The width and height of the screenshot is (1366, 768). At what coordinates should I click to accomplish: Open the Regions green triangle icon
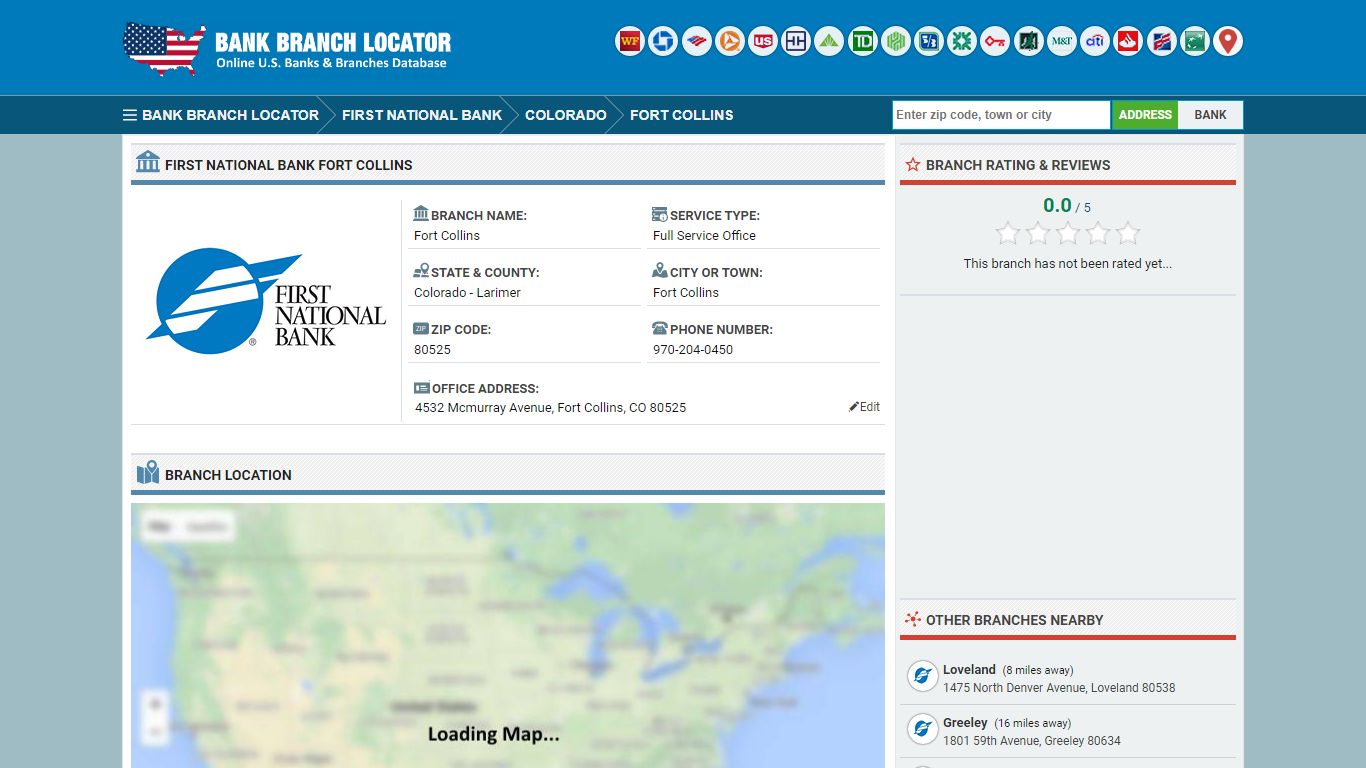click(829, 41)
